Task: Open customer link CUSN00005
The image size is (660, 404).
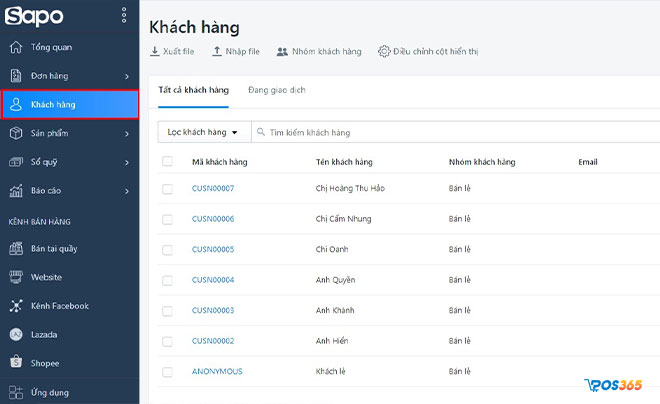Action: pos(213,249)
